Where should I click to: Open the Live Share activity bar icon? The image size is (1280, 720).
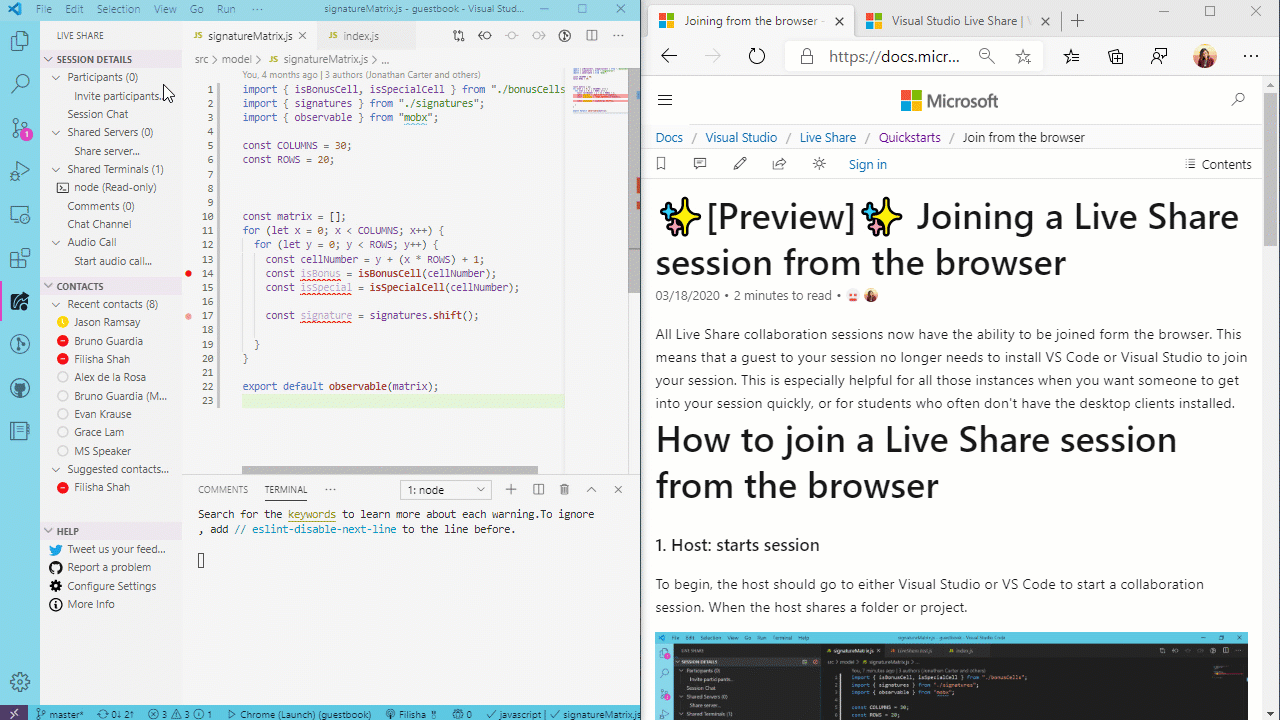[x=20, y=302]
